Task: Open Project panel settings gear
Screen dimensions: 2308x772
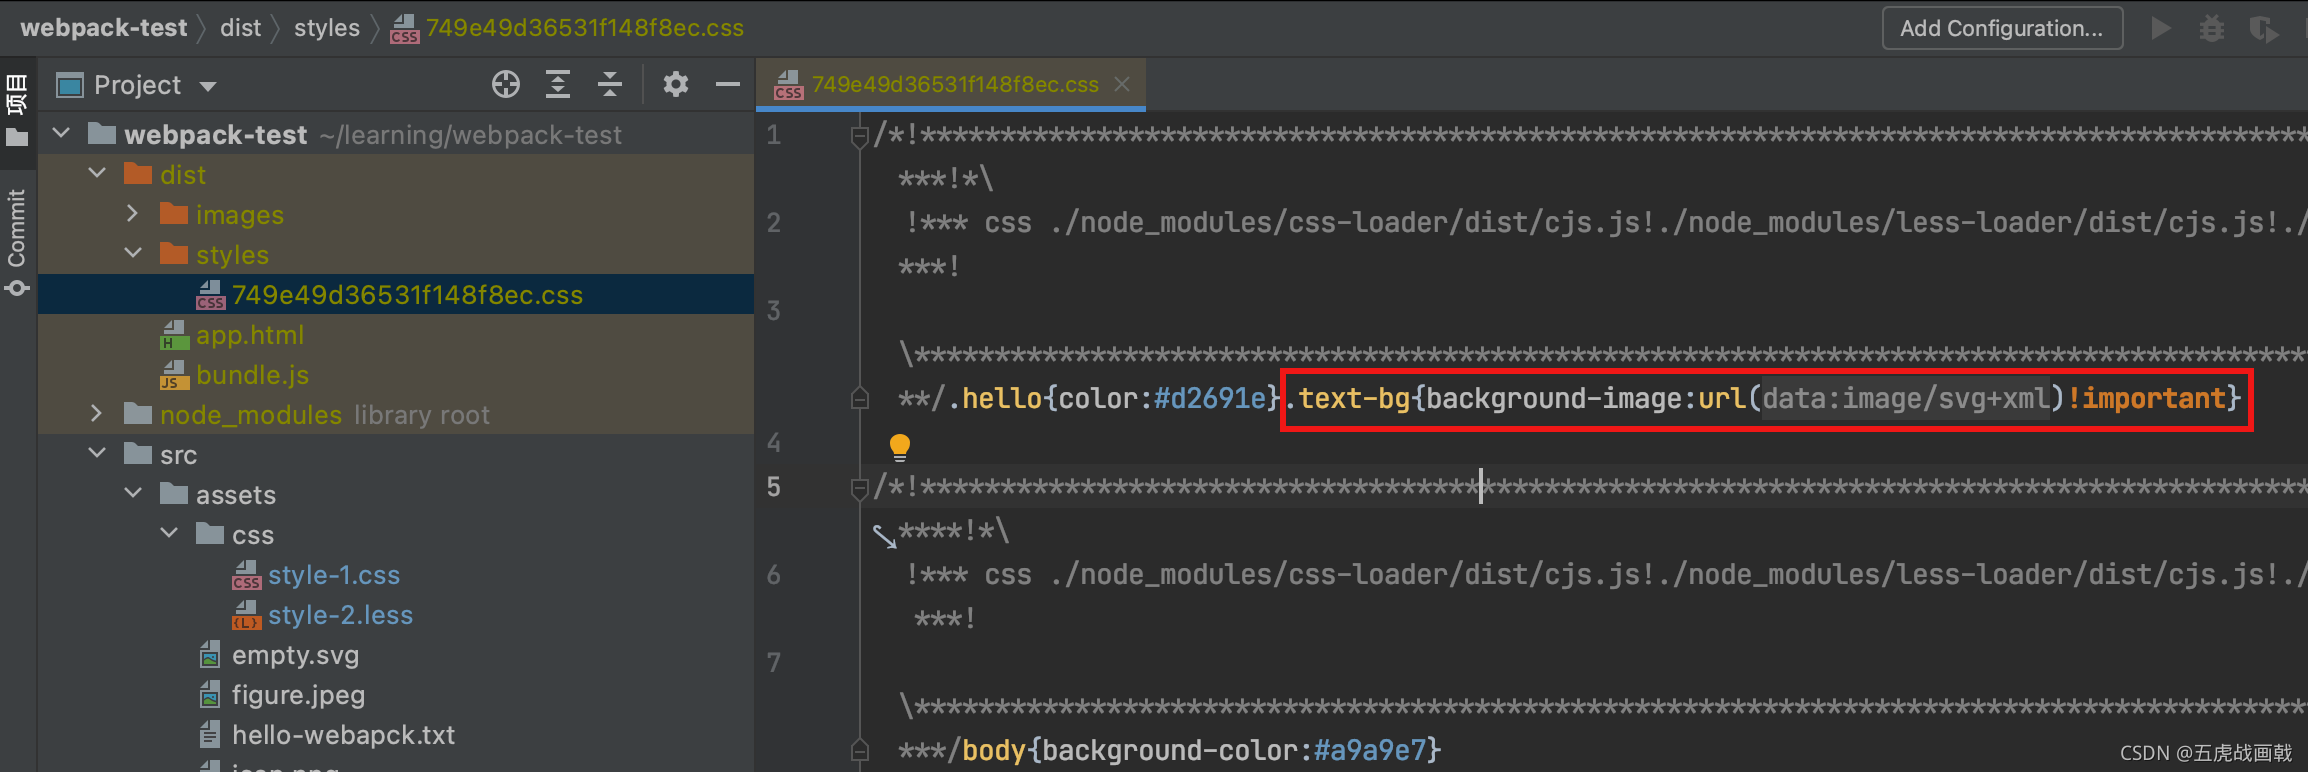Action: pos(676,85)
